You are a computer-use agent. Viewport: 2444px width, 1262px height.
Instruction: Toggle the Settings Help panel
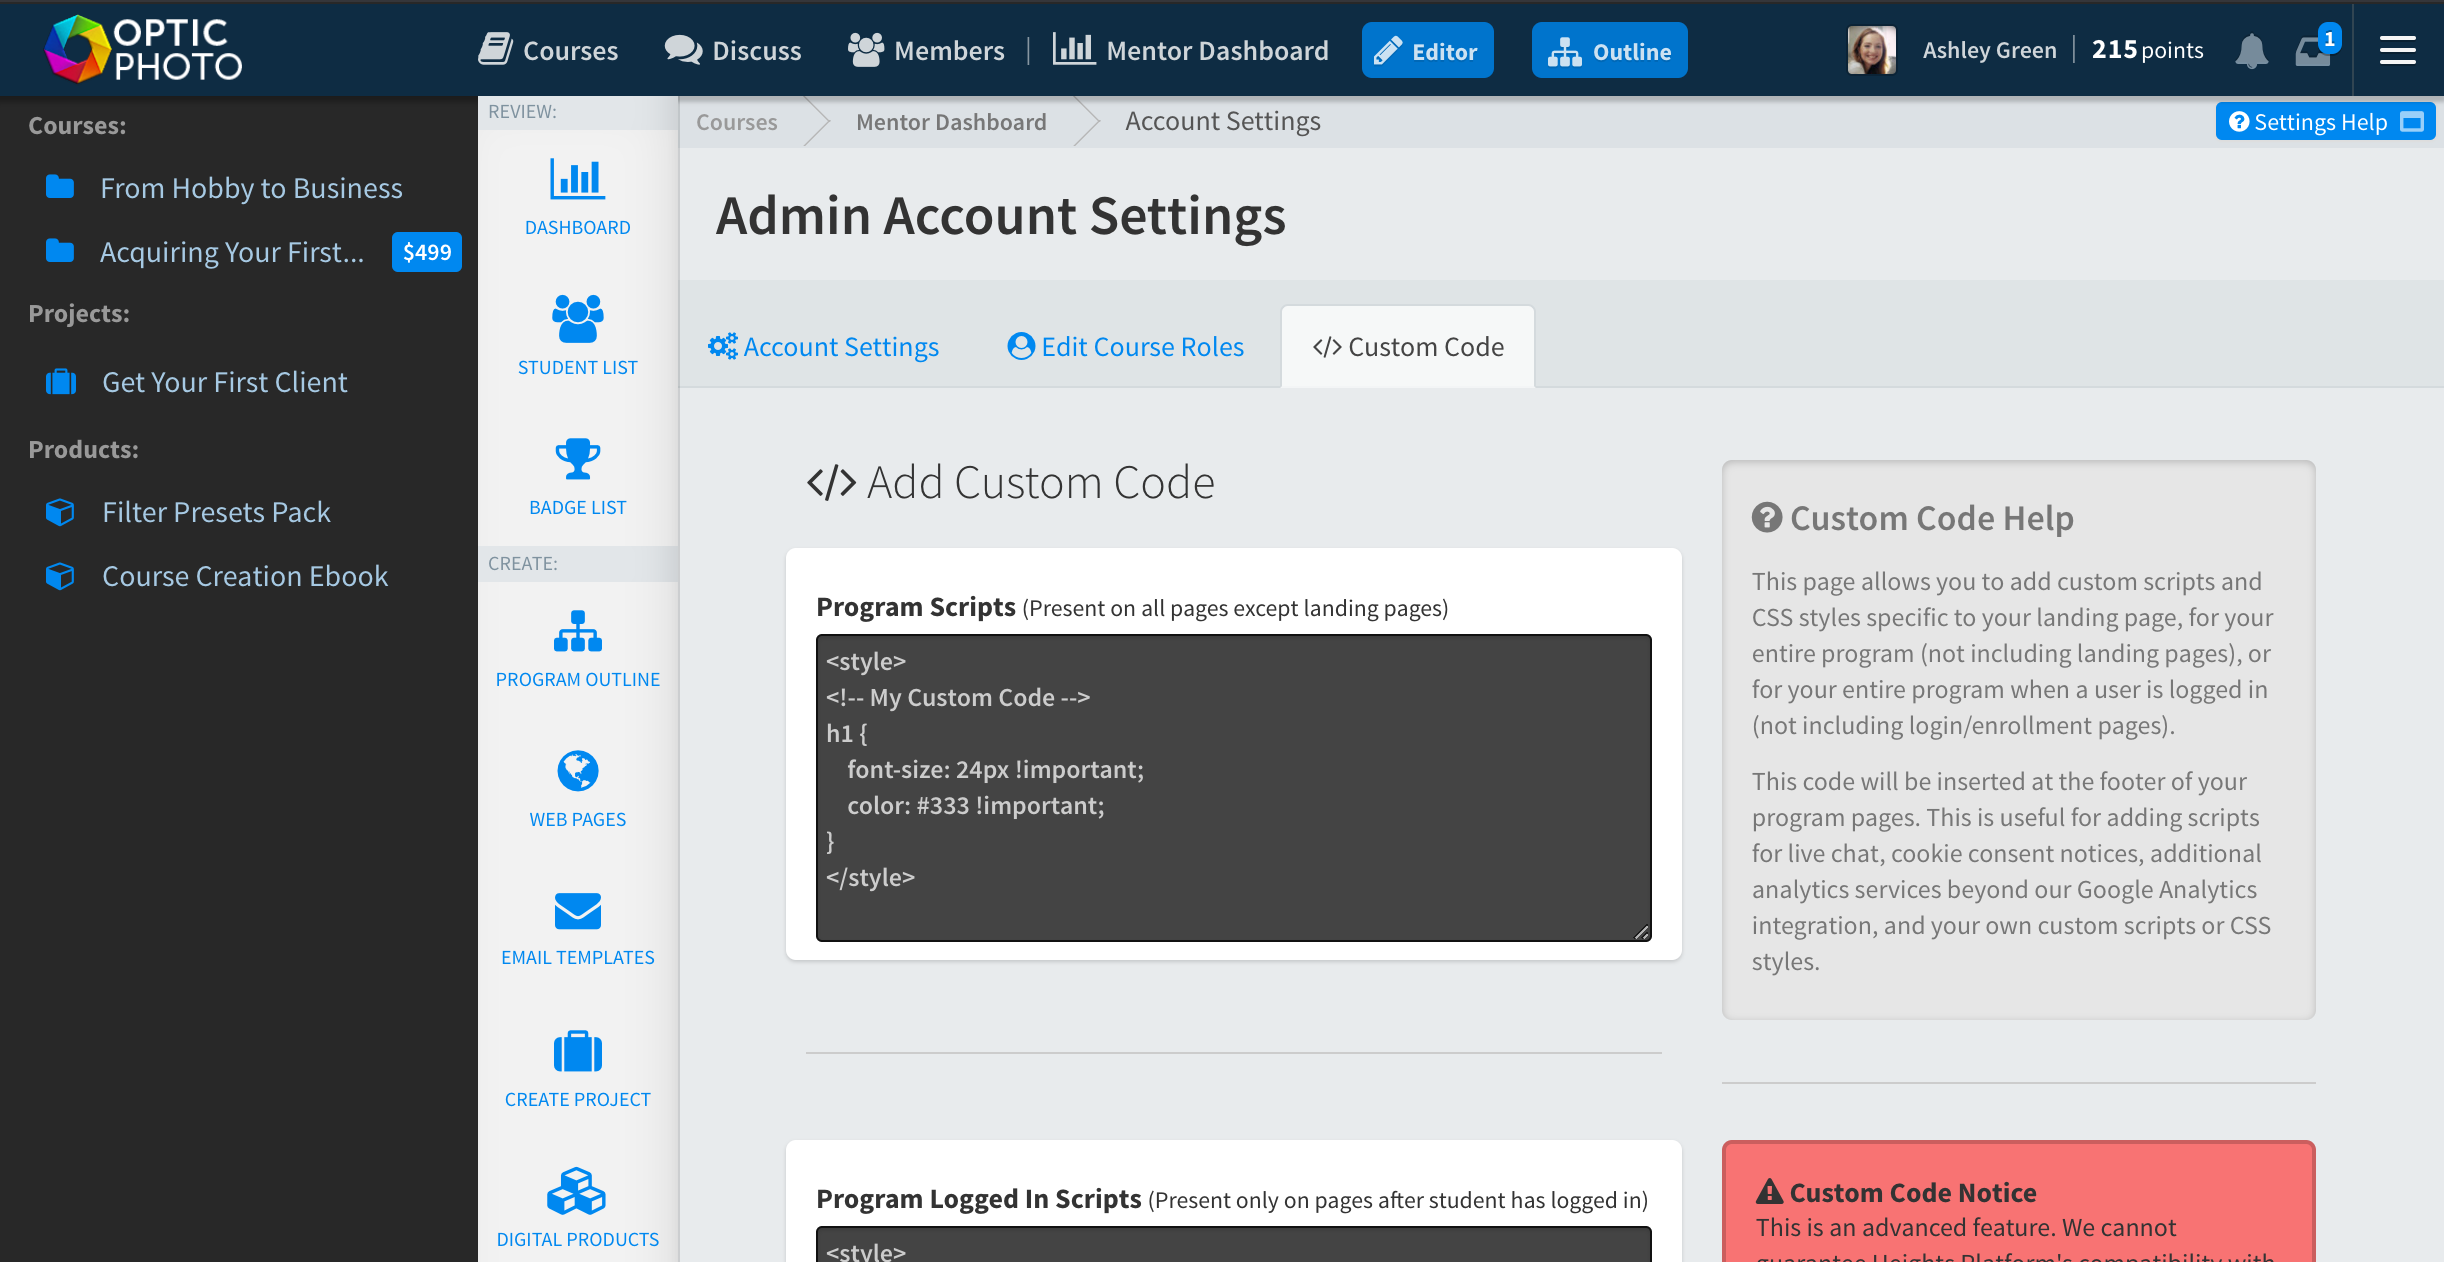pyautogui.click(x=2324, y=122)
